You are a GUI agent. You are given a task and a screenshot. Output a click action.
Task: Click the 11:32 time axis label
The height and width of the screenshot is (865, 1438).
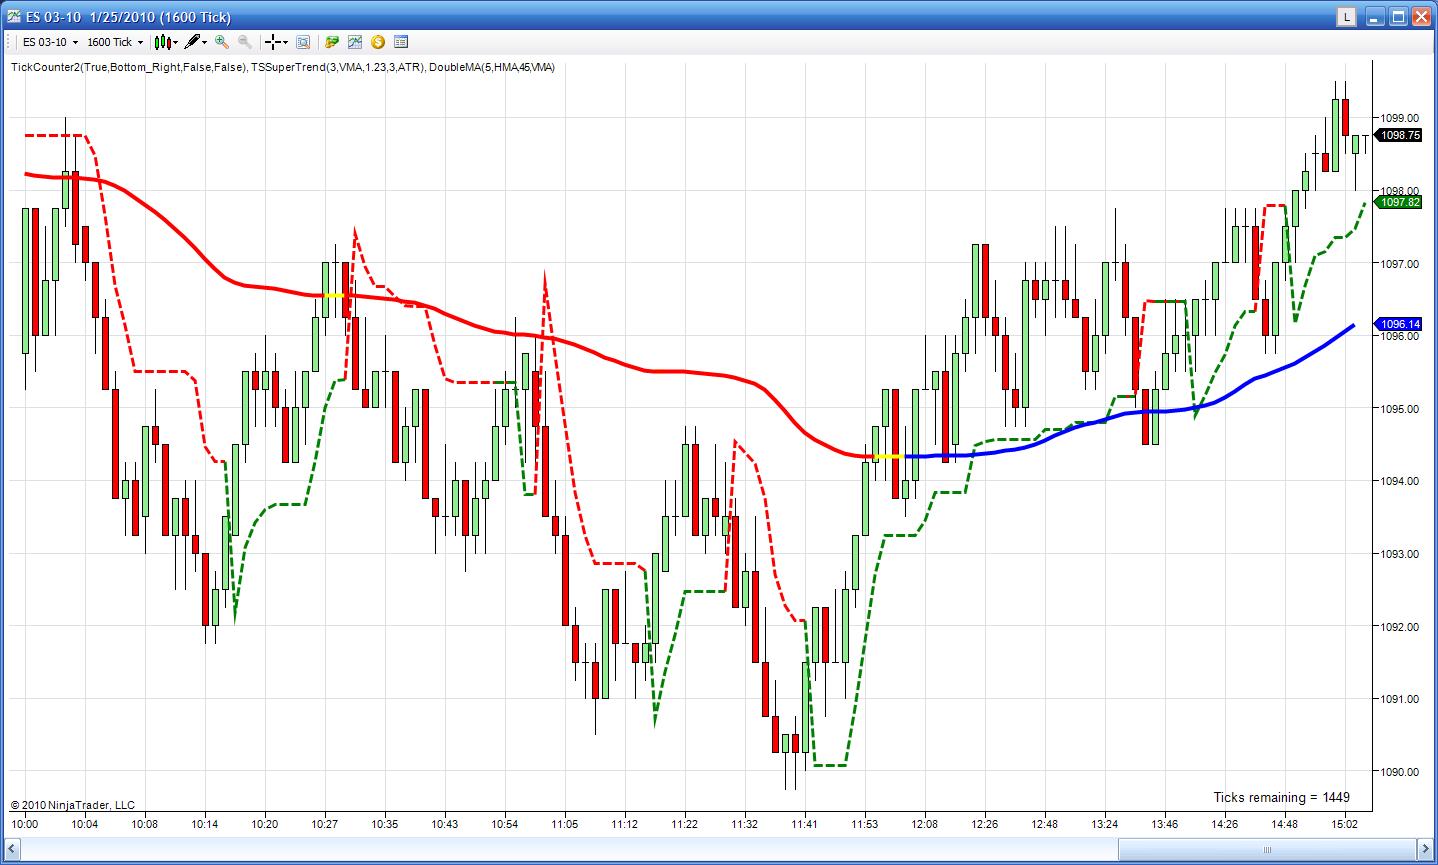745,825
